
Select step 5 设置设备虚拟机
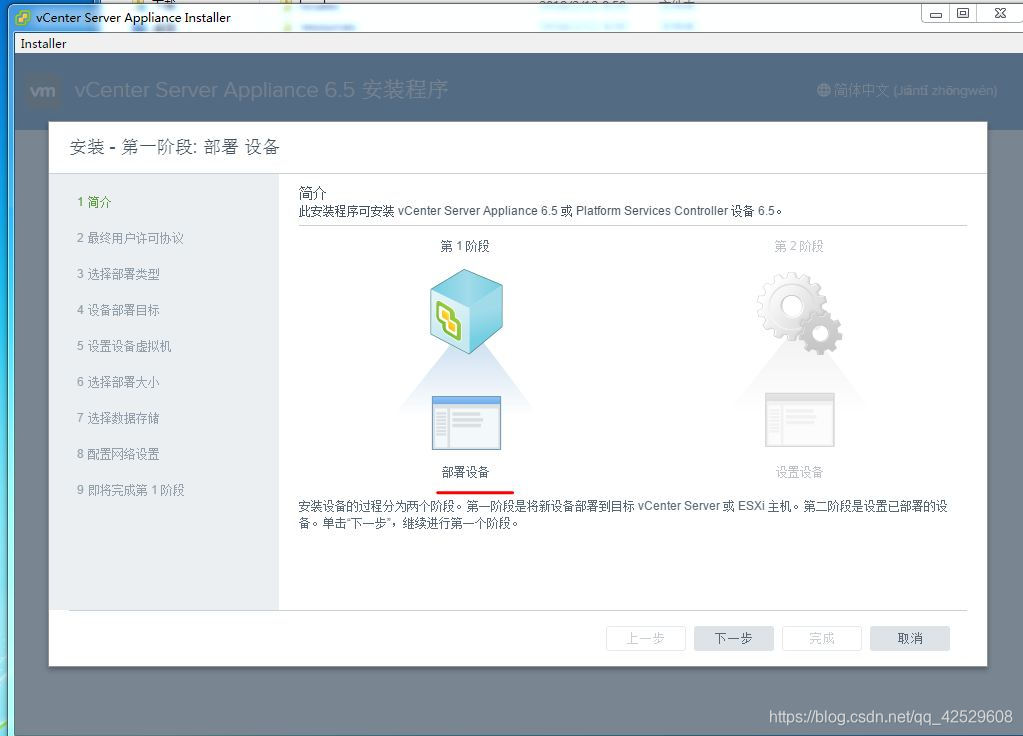124,346
